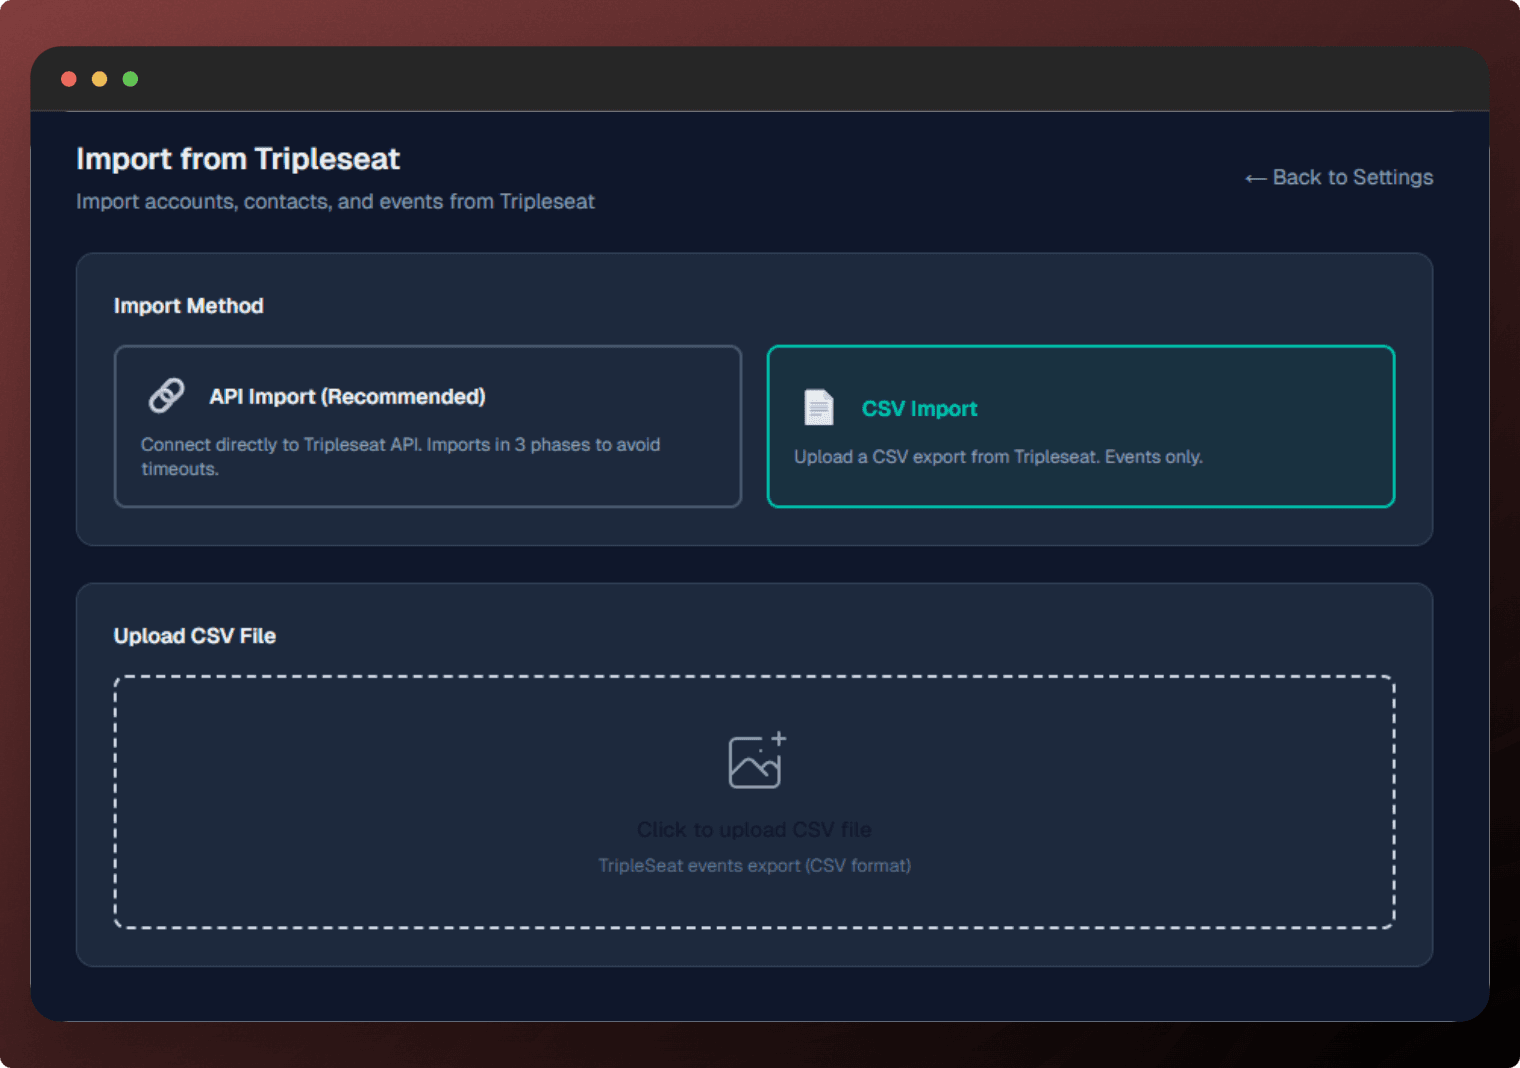The image size is (1520, 1068).
Task: Click the "Click to upload CSV file" text
Action: click(754, 830)
